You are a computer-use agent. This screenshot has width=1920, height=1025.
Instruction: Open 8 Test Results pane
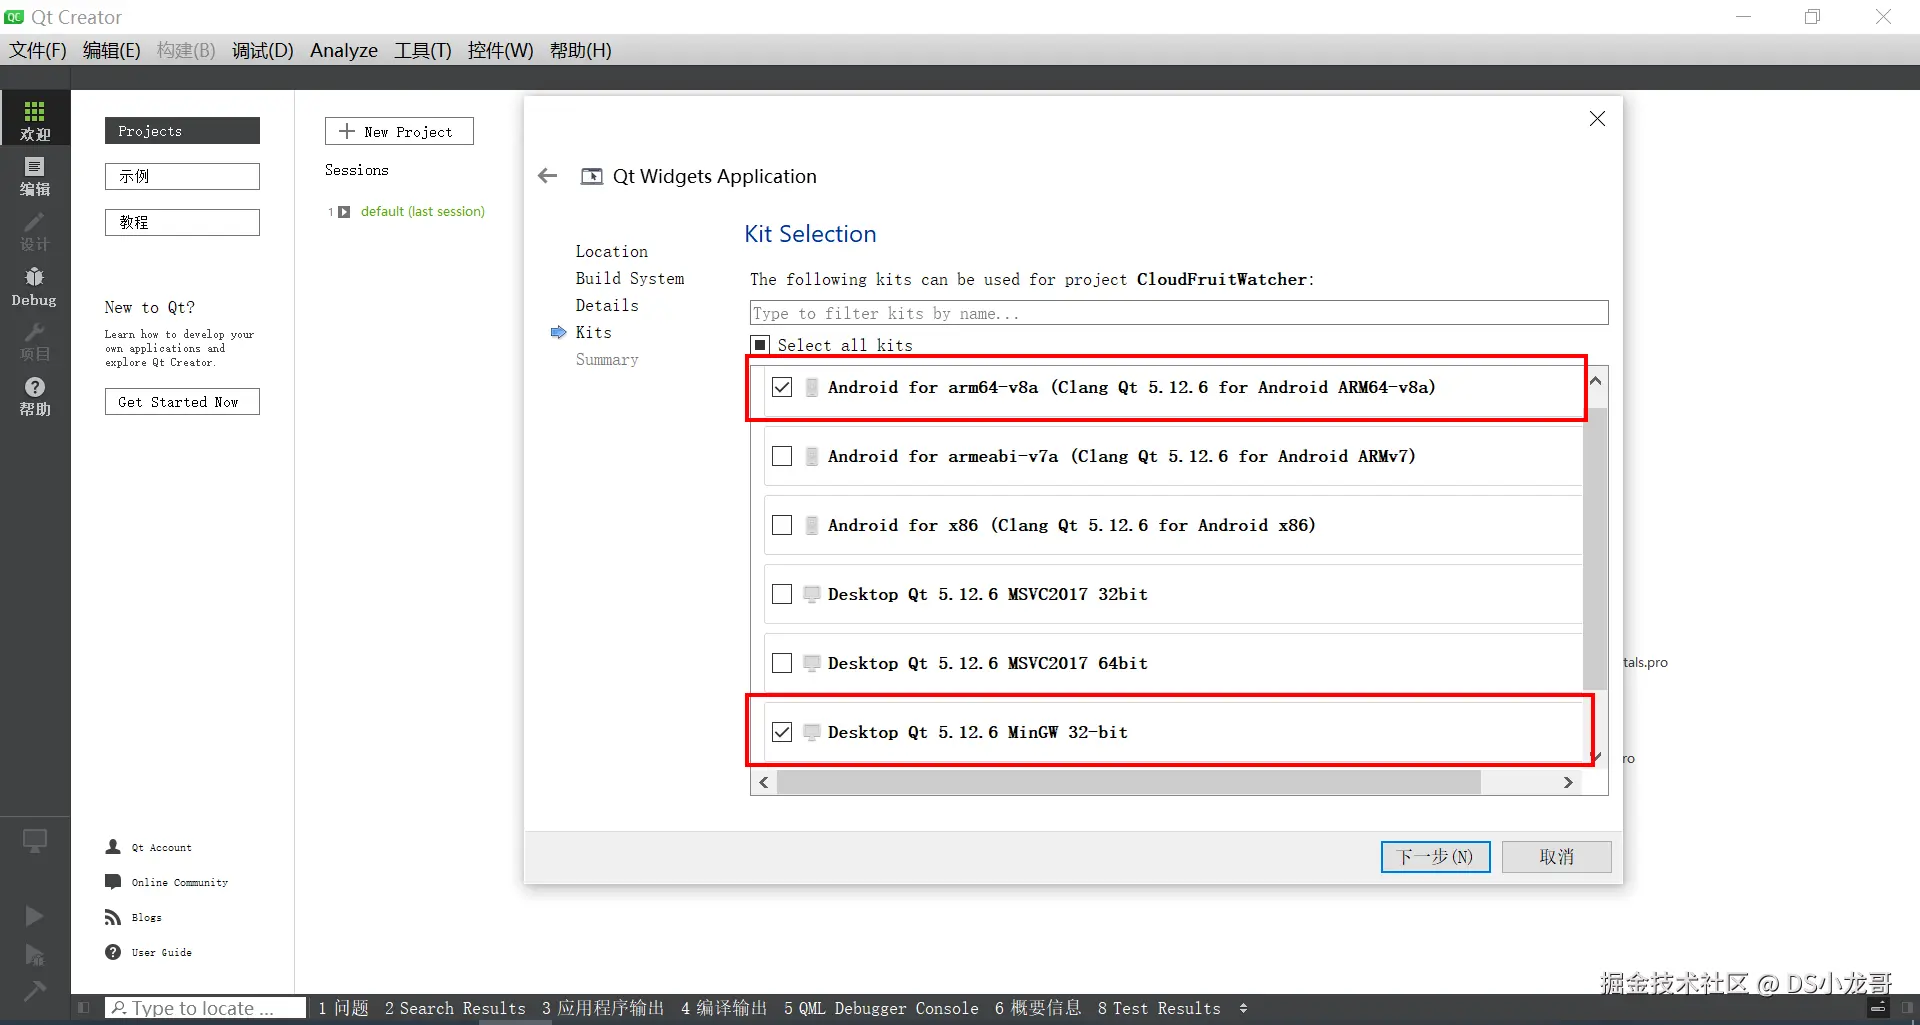pyautogui.click(x=1159, y=1008)
